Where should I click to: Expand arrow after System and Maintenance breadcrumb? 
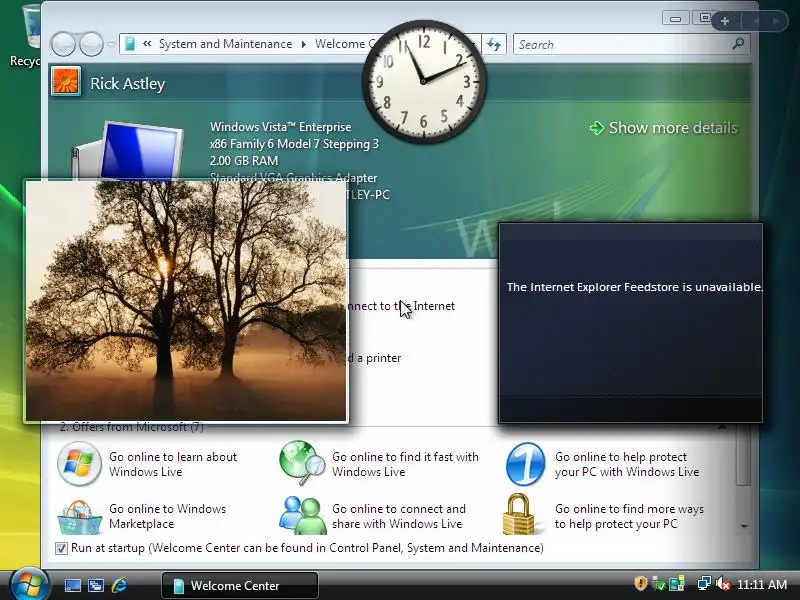(304, 44)
